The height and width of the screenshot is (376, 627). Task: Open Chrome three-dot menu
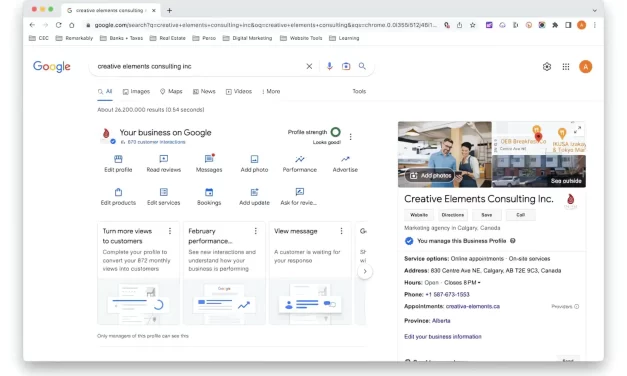(x=595, y=25)
